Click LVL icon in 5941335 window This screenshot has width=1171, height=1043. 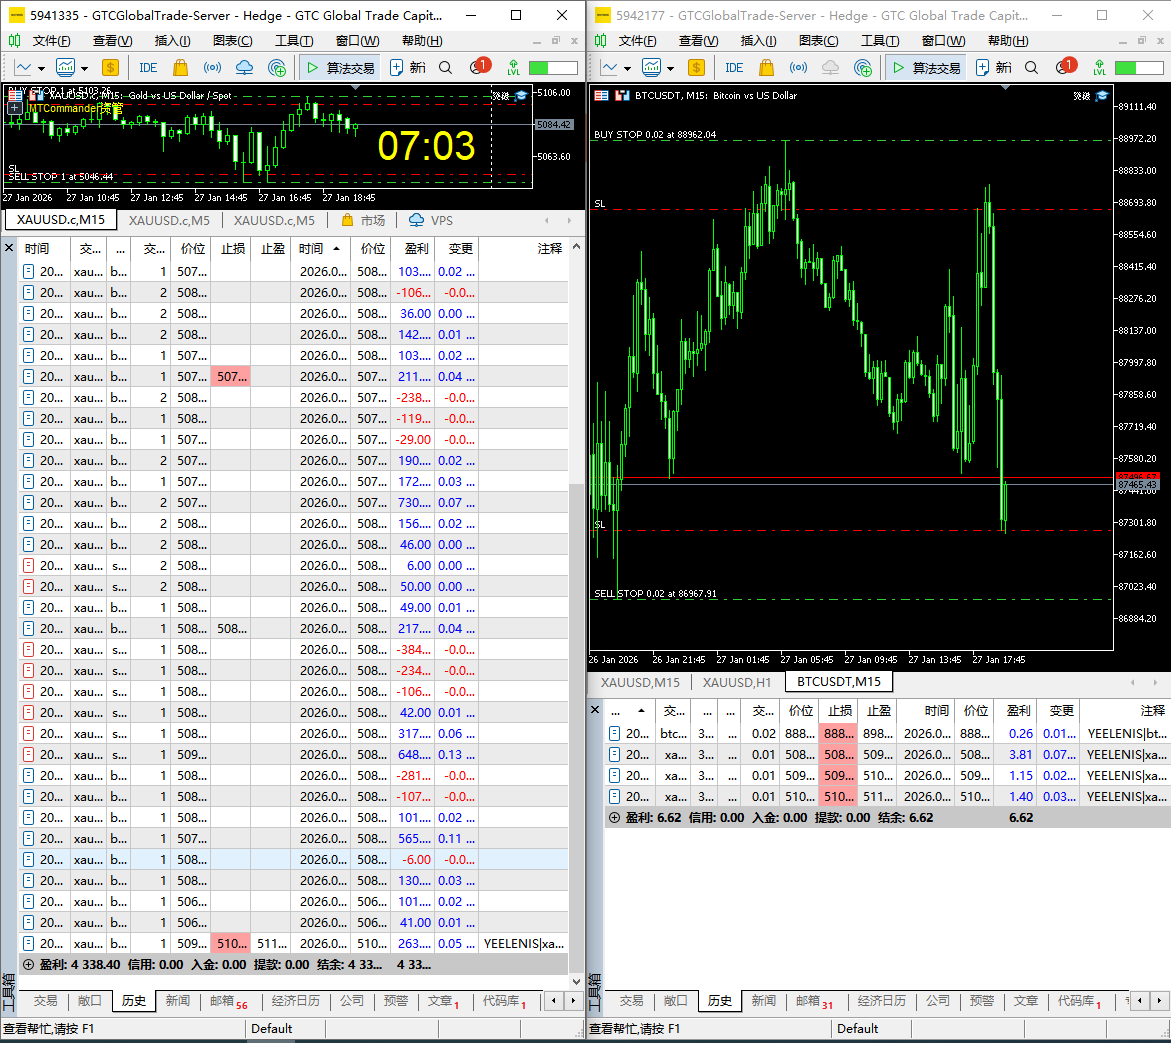(x=513, y=68)
